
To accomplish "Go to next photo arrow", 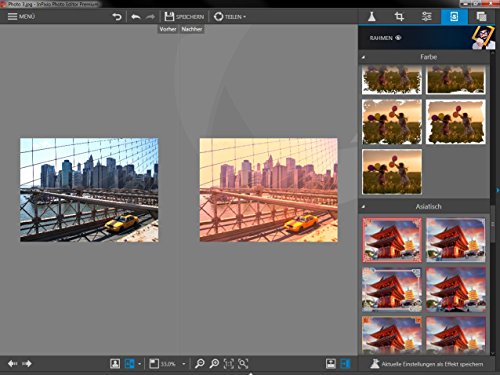I will click(x=27, y=363).
